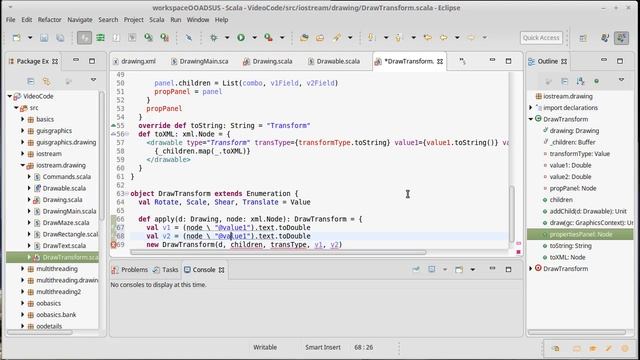Switch to the drawing.xml editor tab
The image size is (640, 360).
point(134,61)
